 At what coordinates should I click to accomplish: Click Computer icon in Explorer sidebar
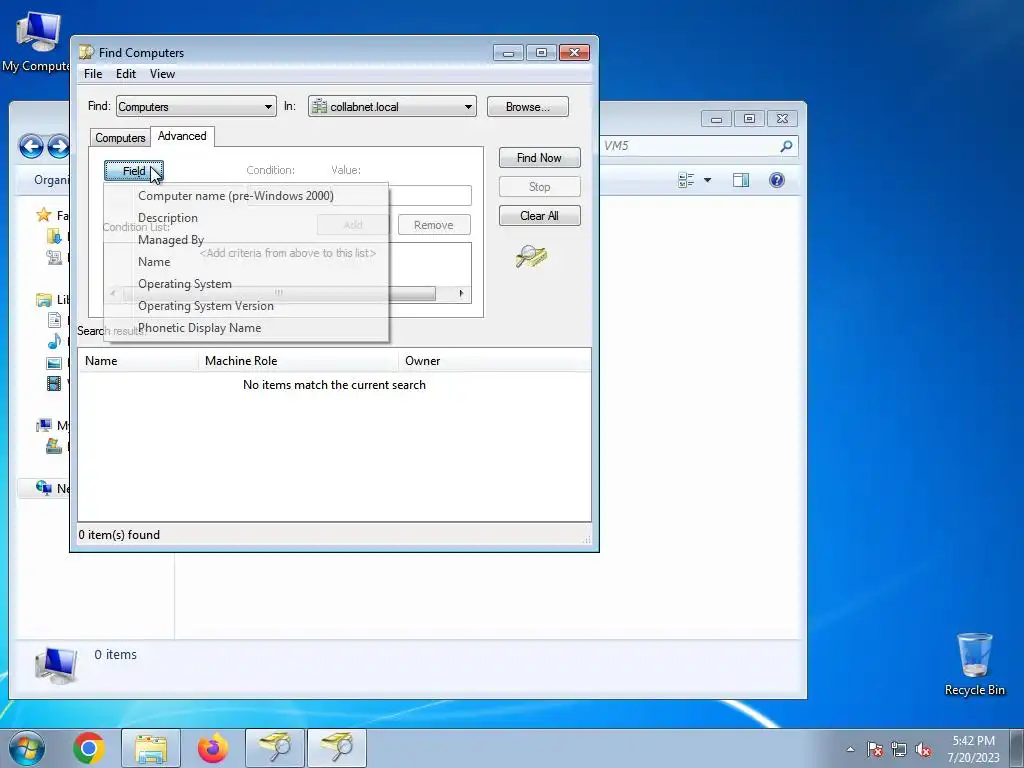(x=44, y=425)
